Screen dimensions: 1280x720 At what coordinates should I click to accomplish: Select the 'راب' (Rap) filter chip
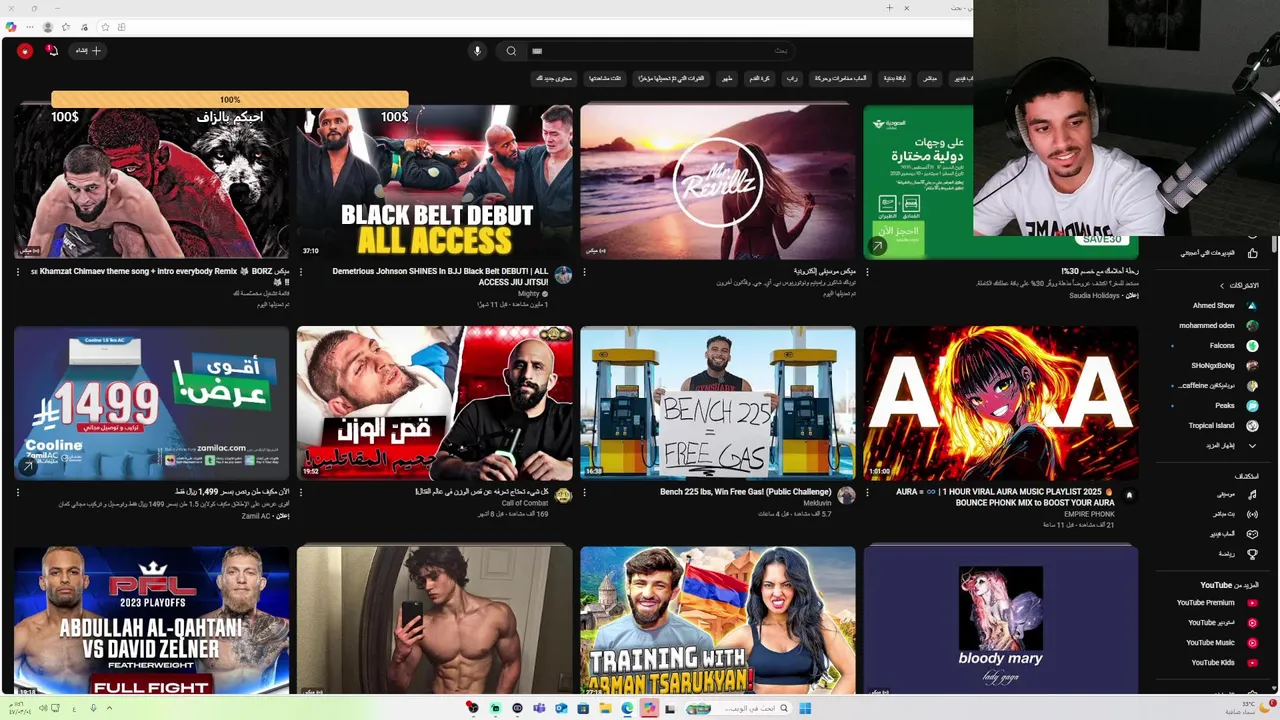click(x=792, y=78)
